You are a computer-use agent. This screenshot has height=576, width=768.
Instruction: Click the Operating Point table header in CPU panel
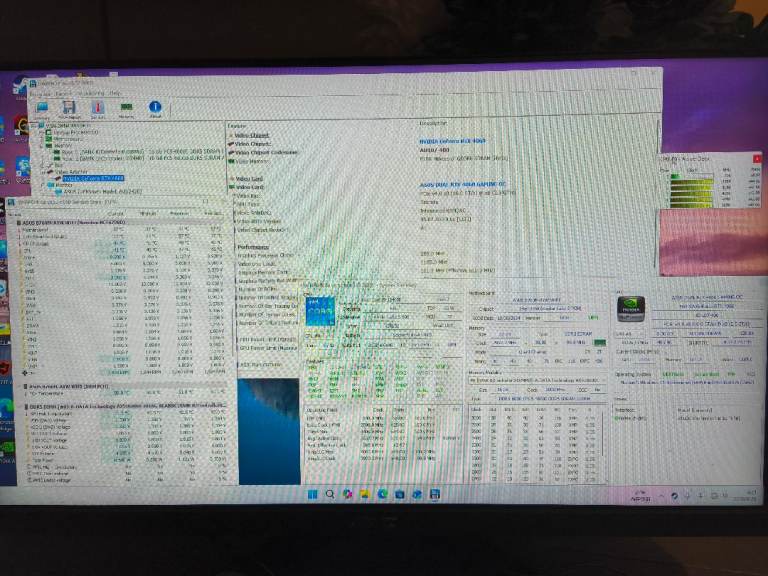[321, 409]
